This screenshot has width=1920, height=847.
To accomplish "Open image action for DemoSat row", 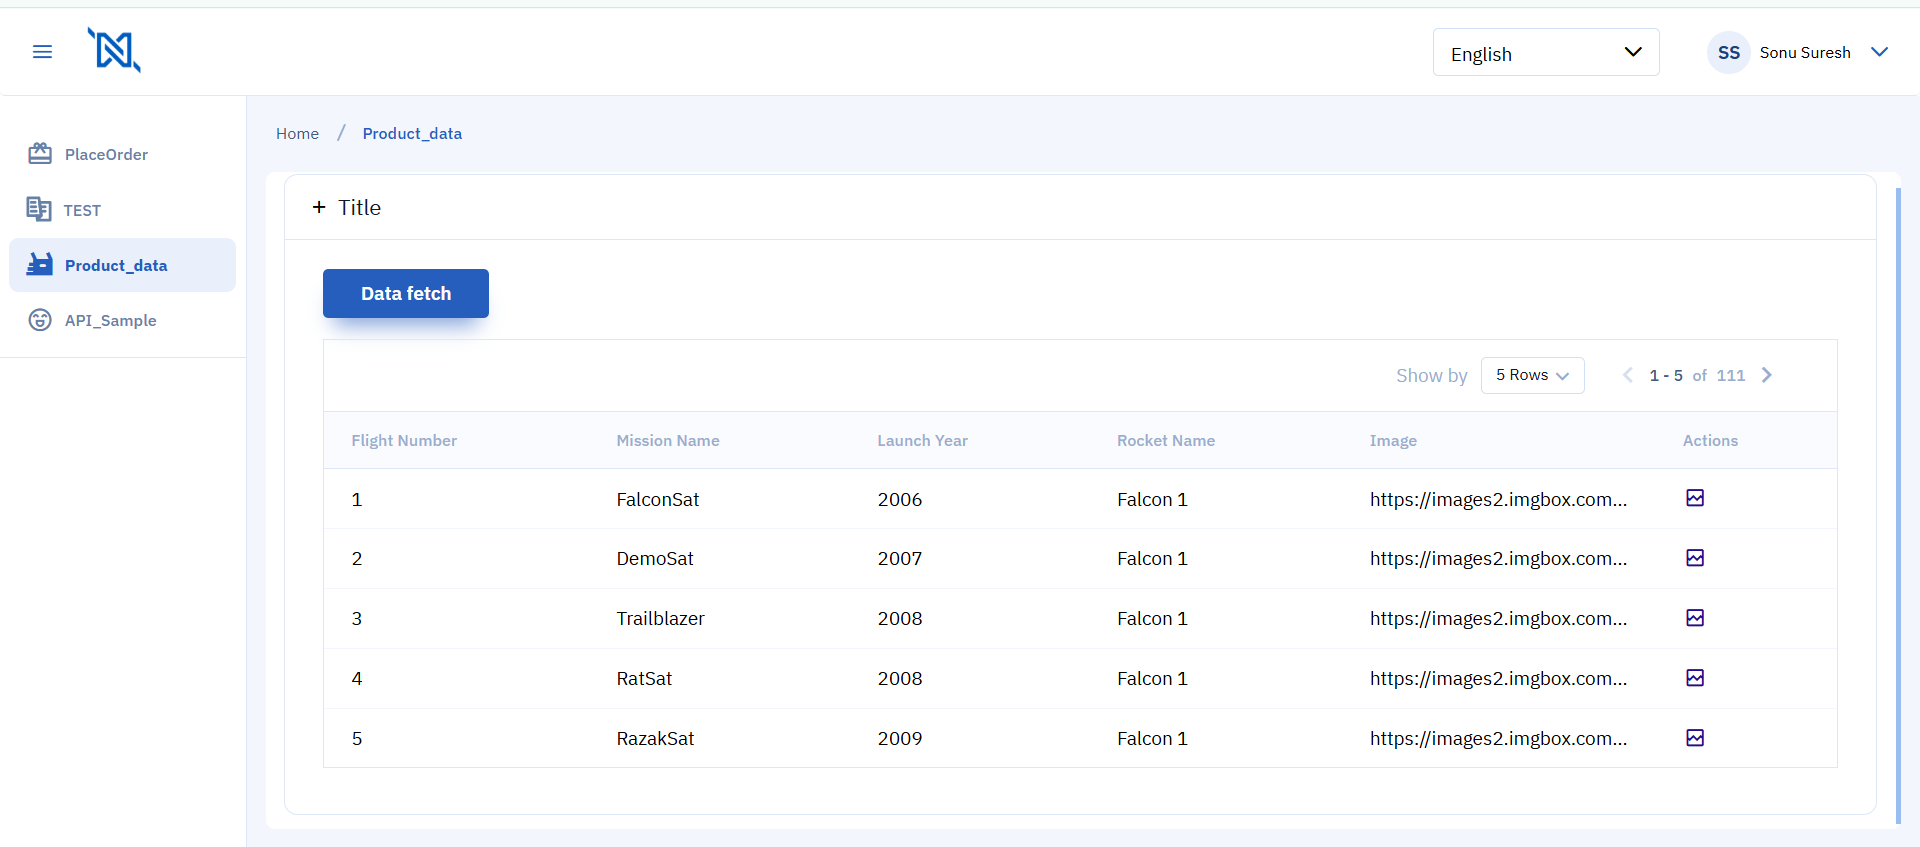I will tap(1695, 558).
